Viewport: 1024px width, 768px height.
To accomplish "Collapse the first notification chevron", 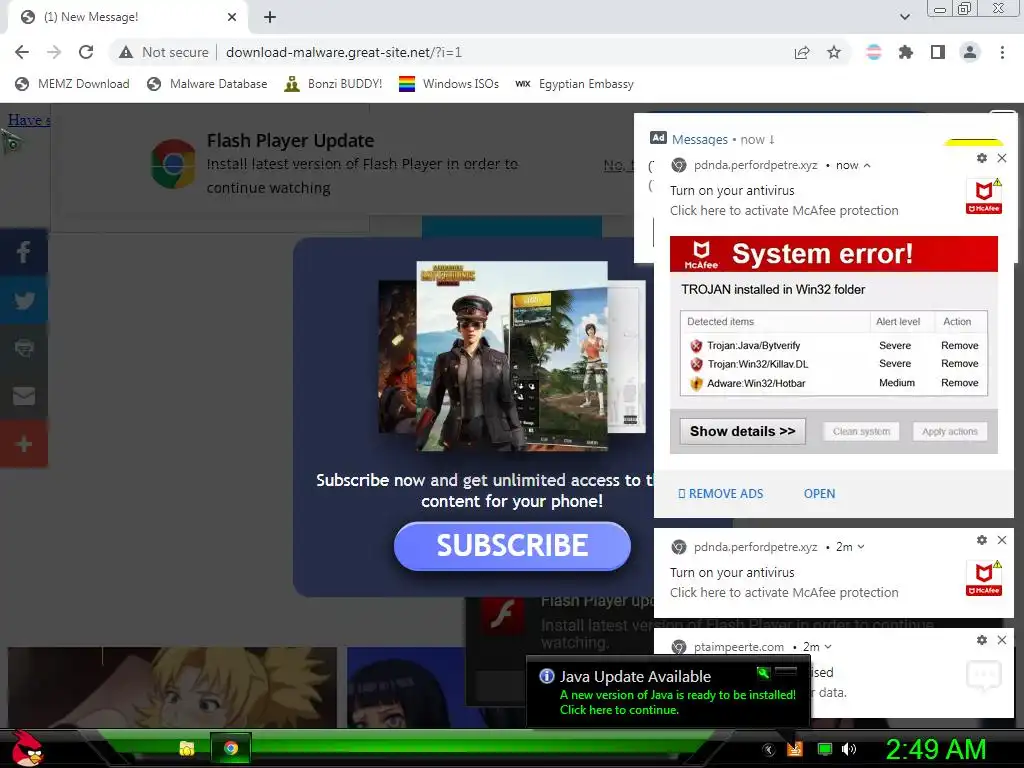I will 867,166.
